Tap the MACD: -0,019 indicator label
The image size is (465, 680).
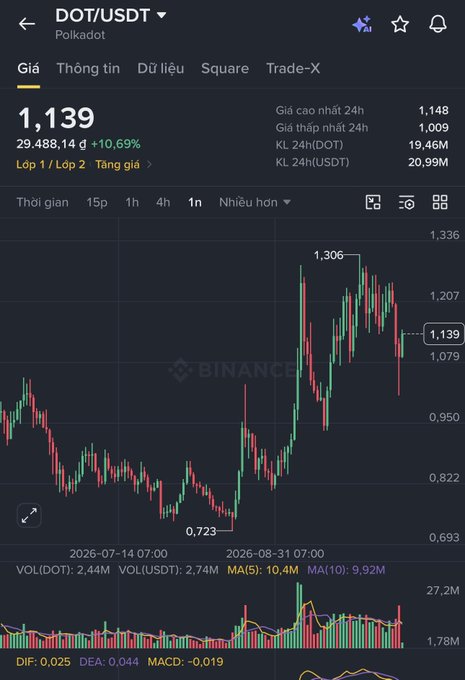coord(186,662)
